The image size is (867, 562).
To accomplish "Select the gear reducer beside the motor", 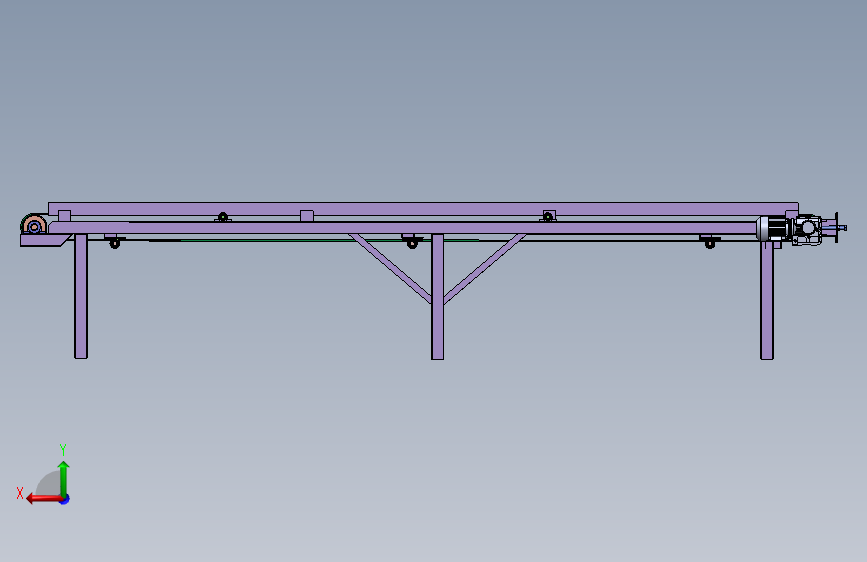I will [x=807, y=230].
